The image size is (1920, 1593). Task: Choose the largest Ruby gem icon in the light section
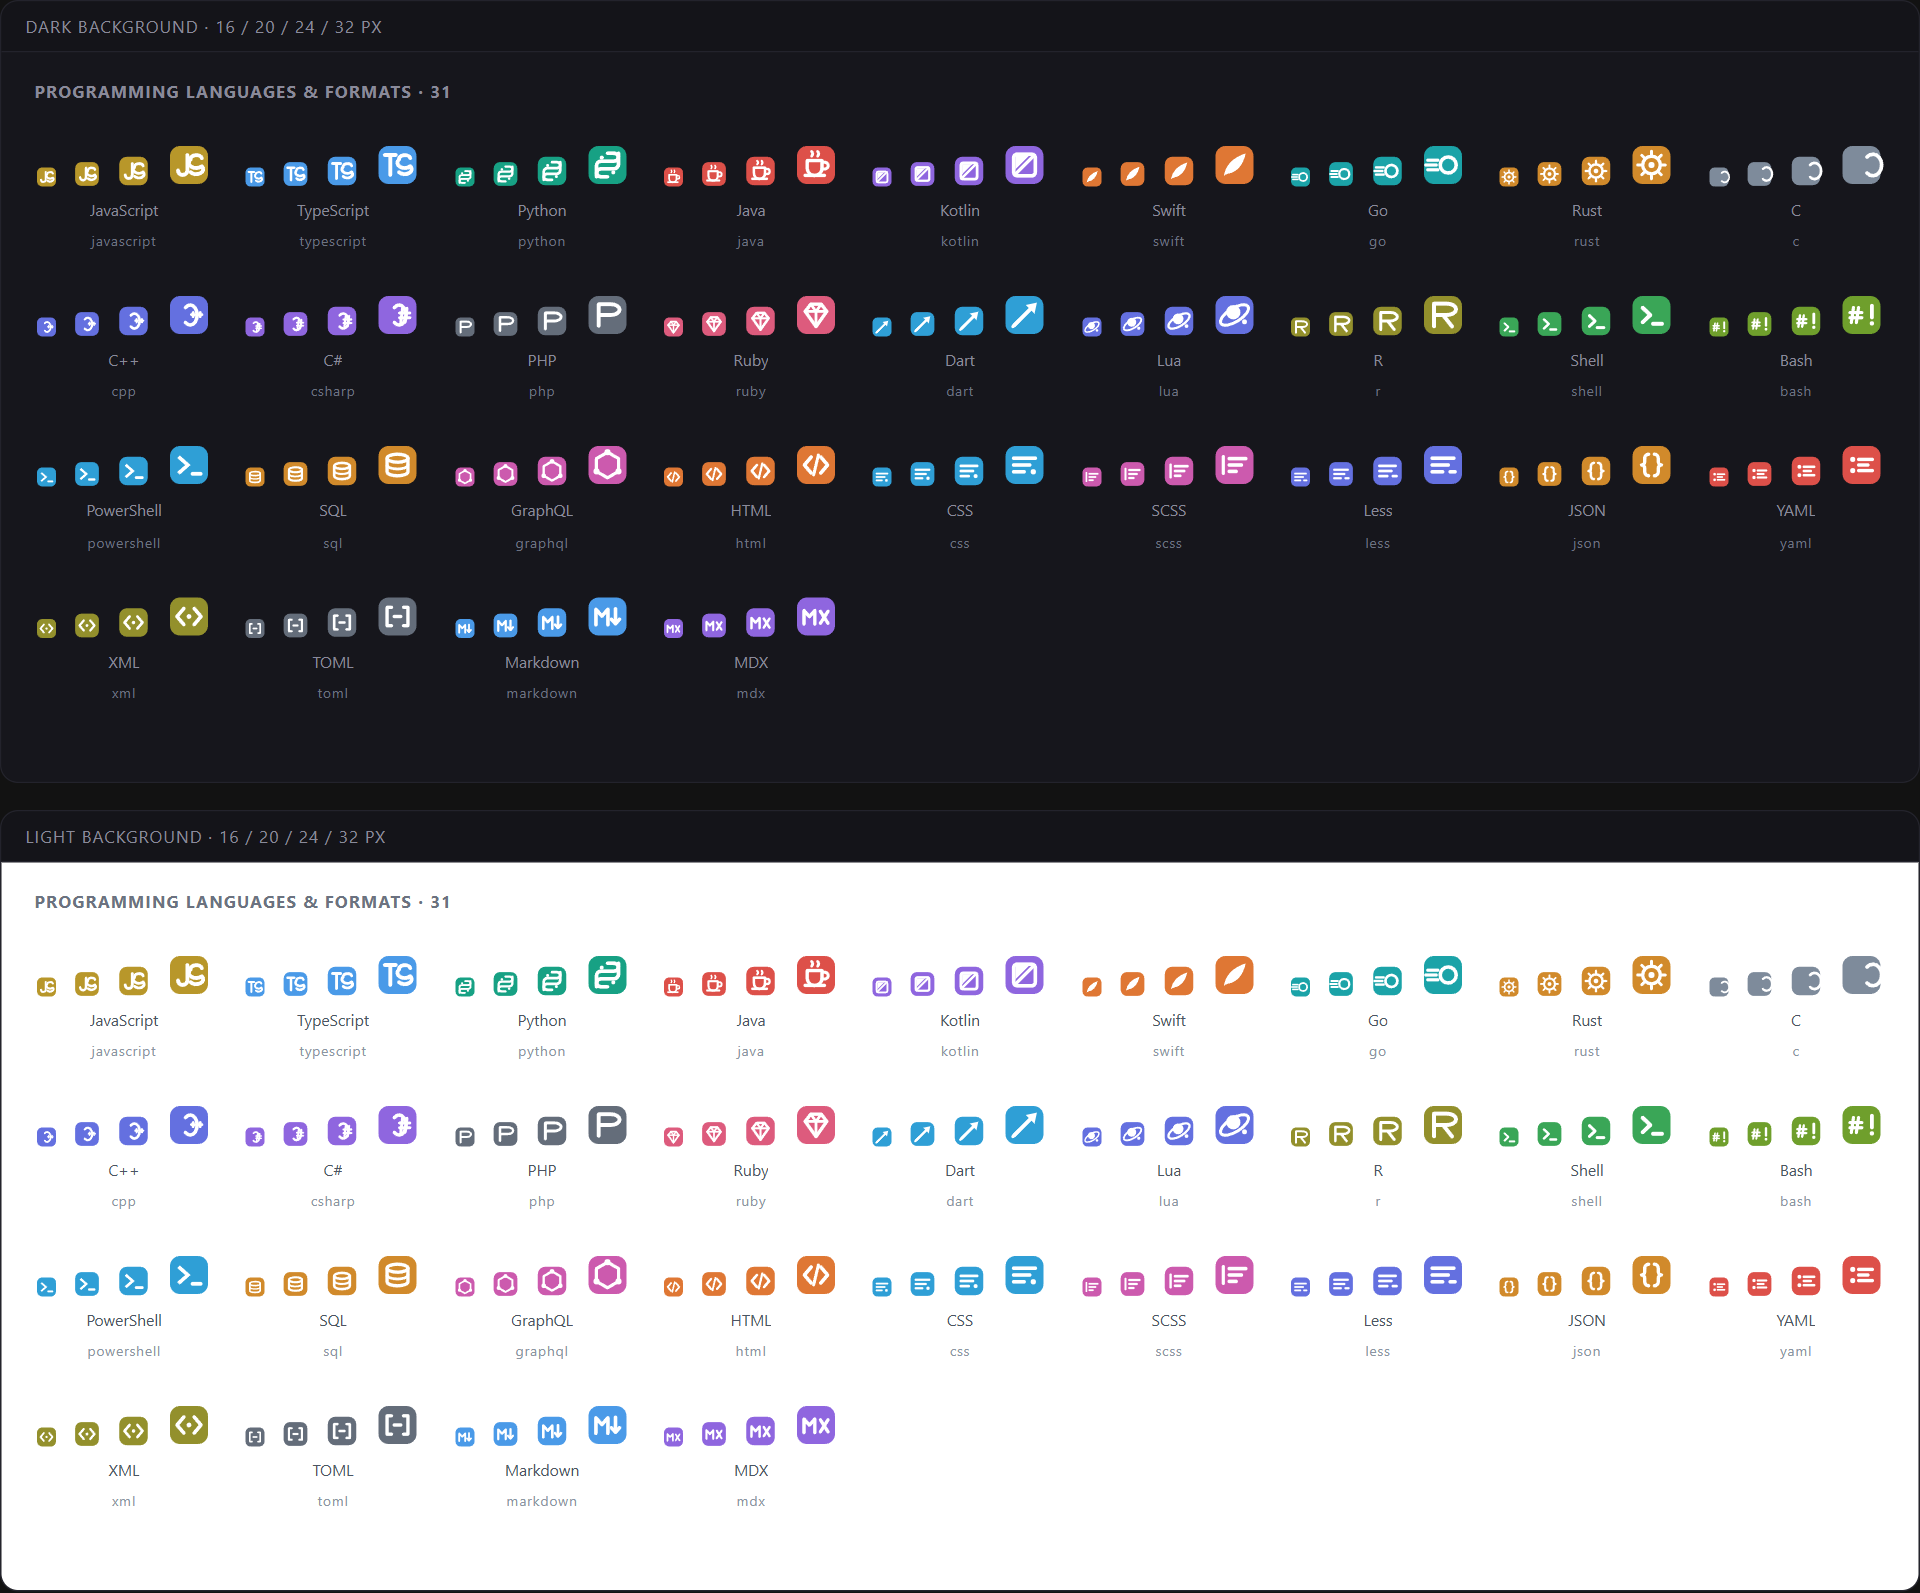816,1125
